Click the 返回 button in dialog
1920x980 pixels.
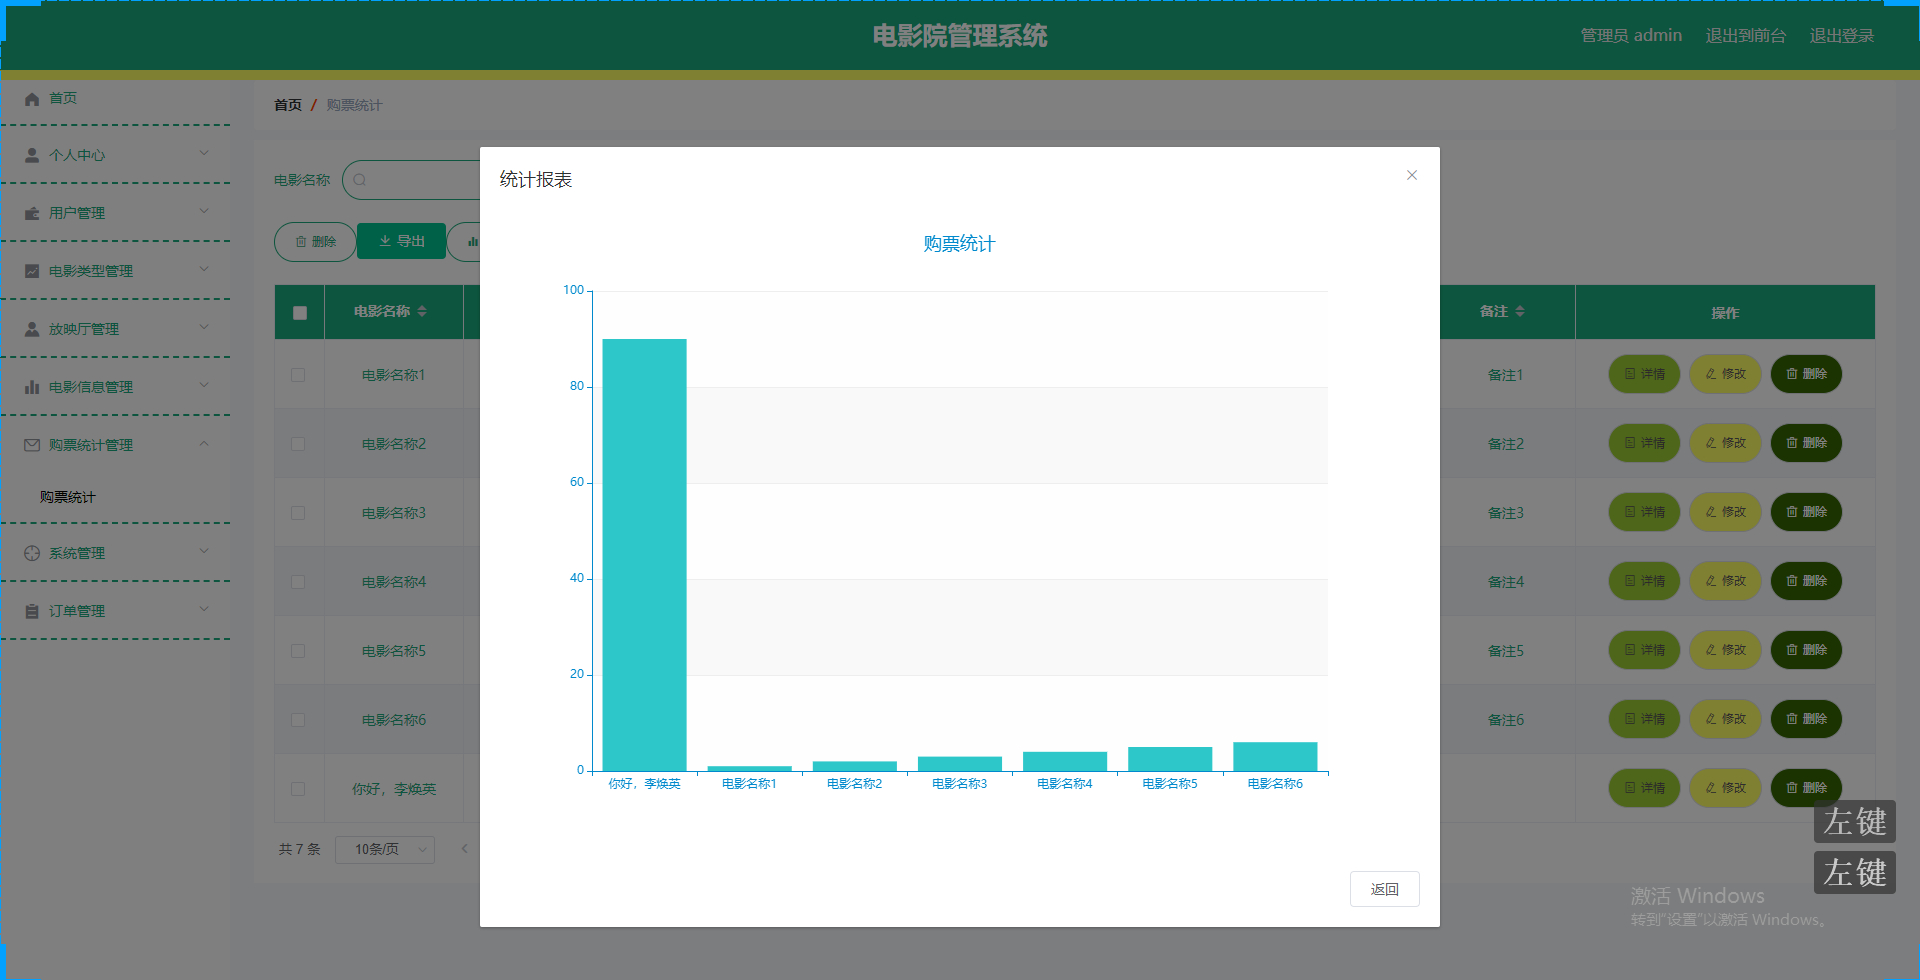1384,889
